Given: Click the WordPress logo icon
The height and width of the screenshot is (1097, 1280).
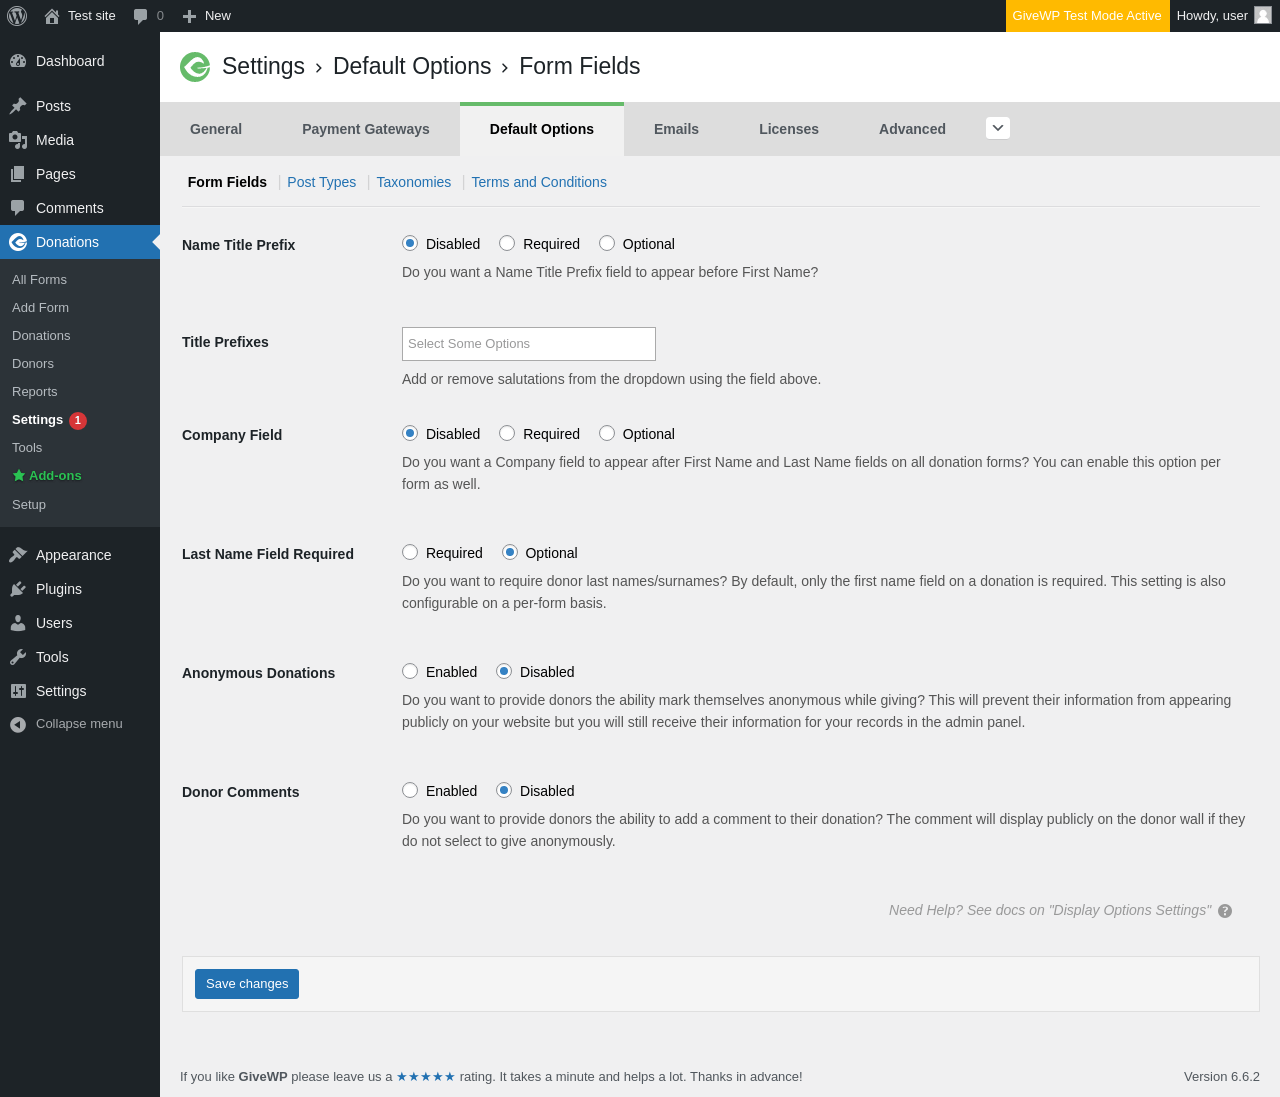Looking at the screenshot, I should [17, 16].
